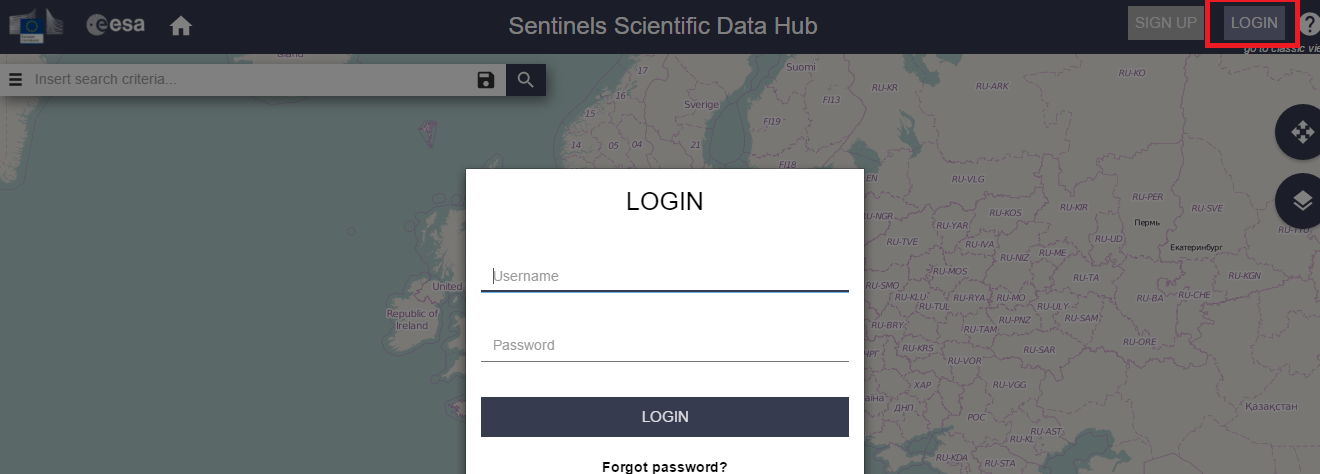Click the LOGIN button in top bar
Screen dimensions: 1320x474
1254,23
